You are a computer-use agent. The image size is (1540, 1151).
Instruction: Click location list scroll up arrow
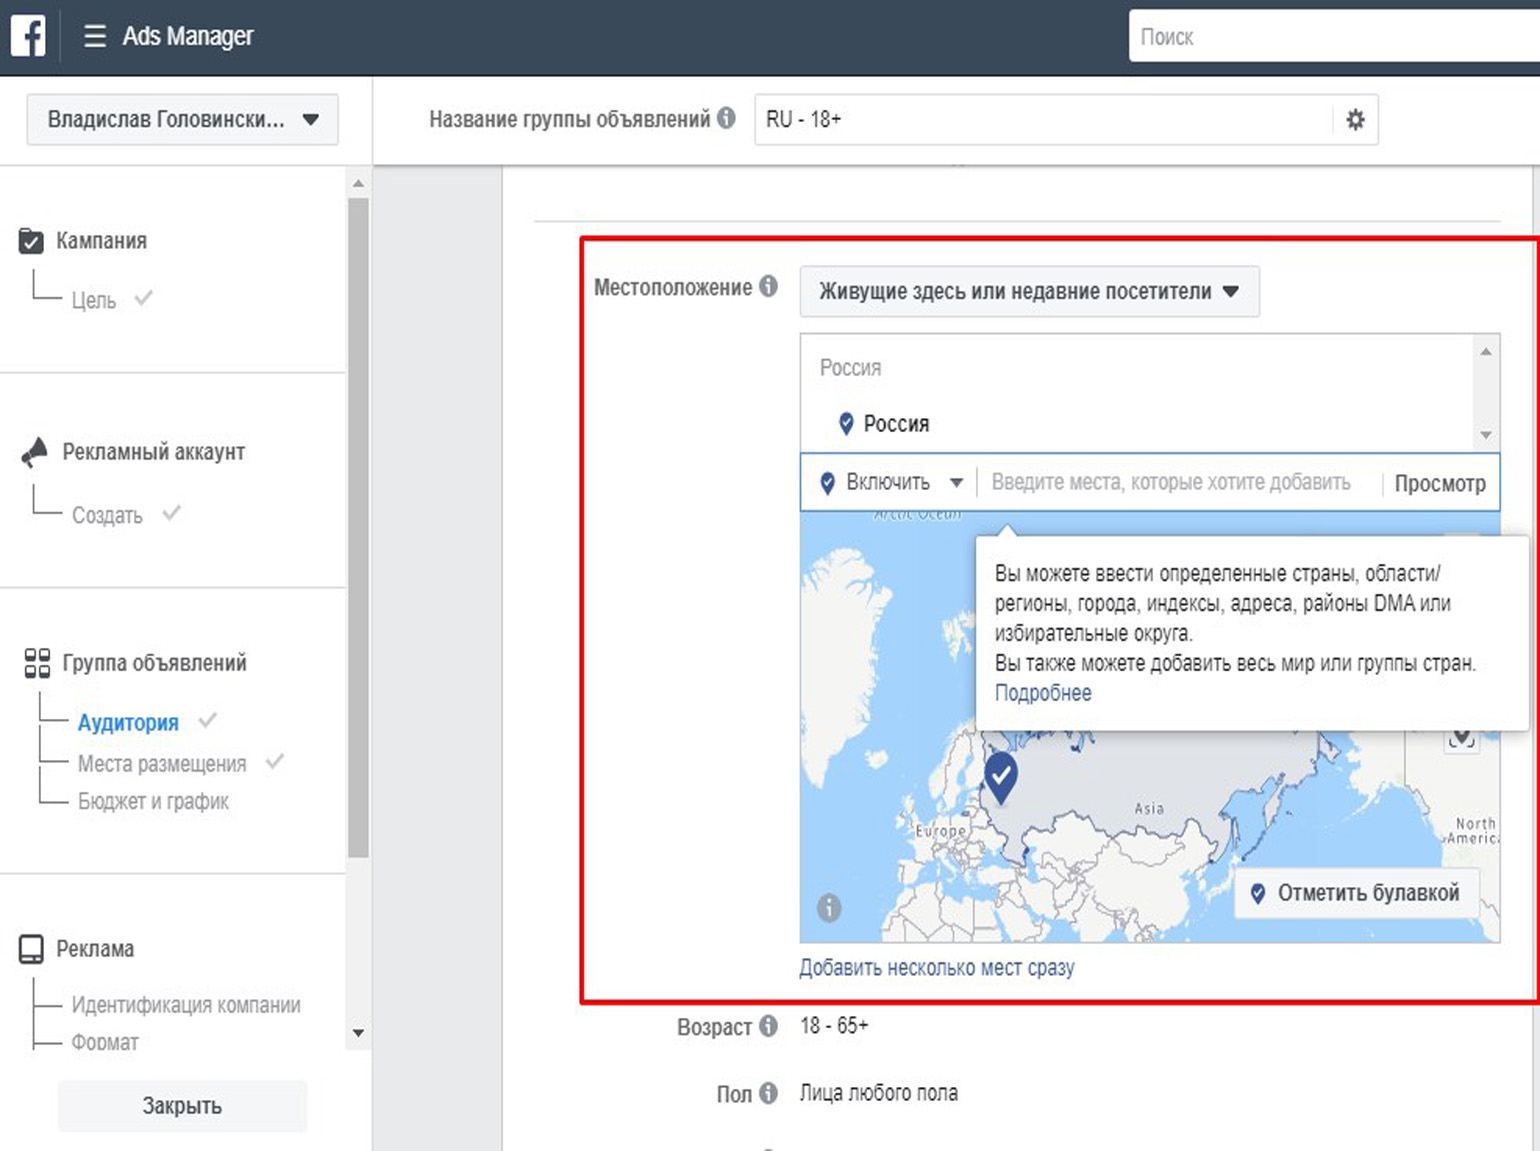pos(1486,351)
